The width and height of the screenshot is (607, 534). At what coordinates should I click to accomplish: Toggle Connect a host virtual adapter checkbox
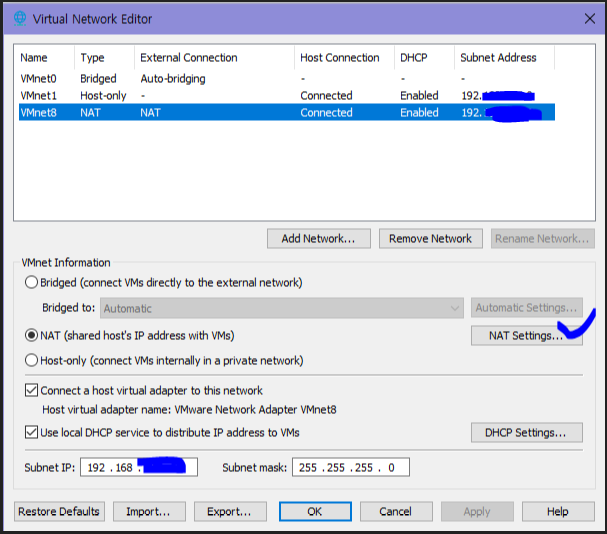pos(31,390)
